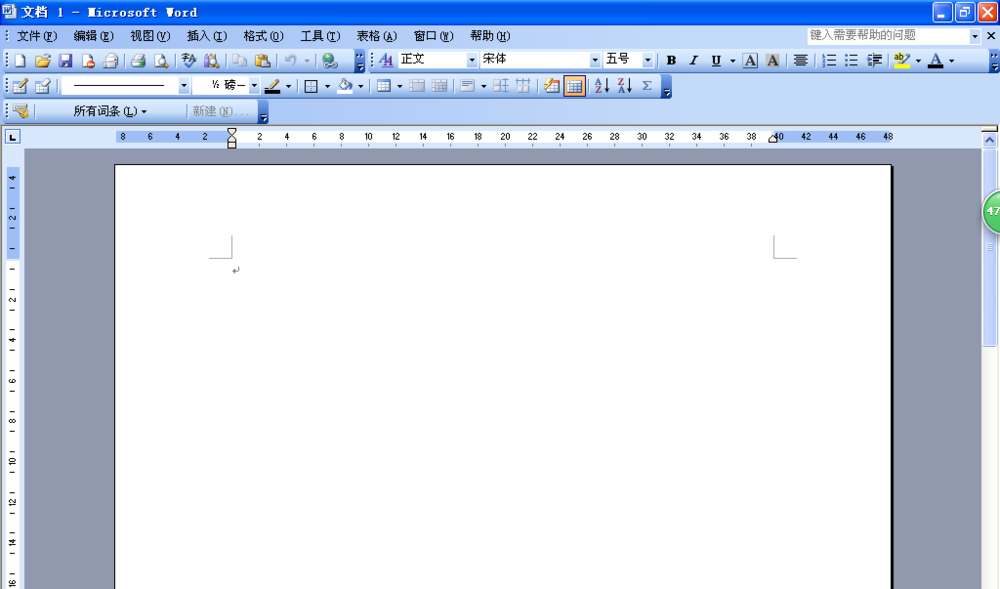Click the tab stop selector L button
Screen dimensions: 1000x589
12,136
